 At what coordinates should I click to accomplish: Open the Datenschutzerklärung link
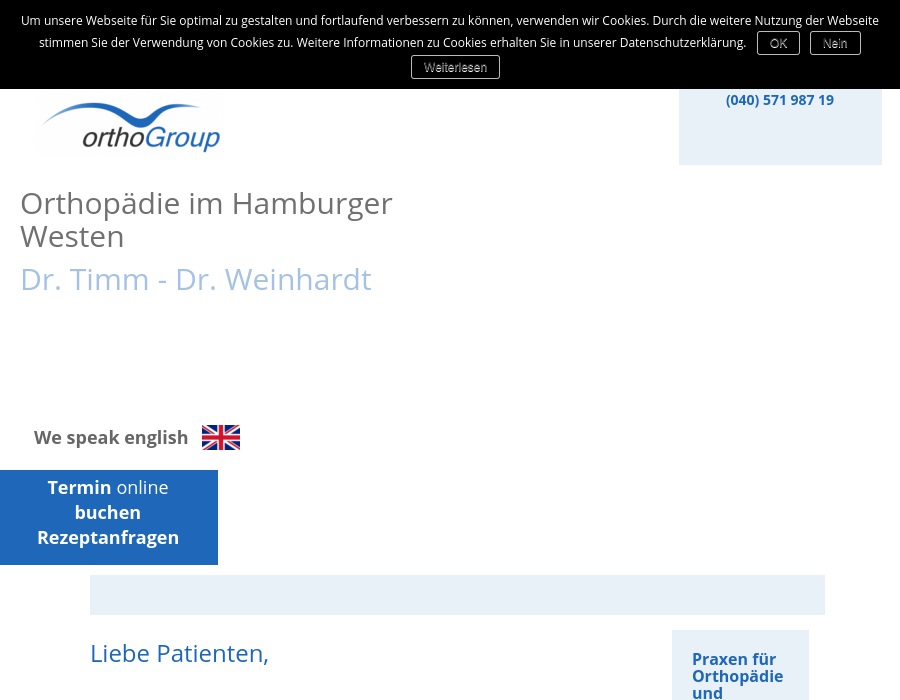(681, 42)
